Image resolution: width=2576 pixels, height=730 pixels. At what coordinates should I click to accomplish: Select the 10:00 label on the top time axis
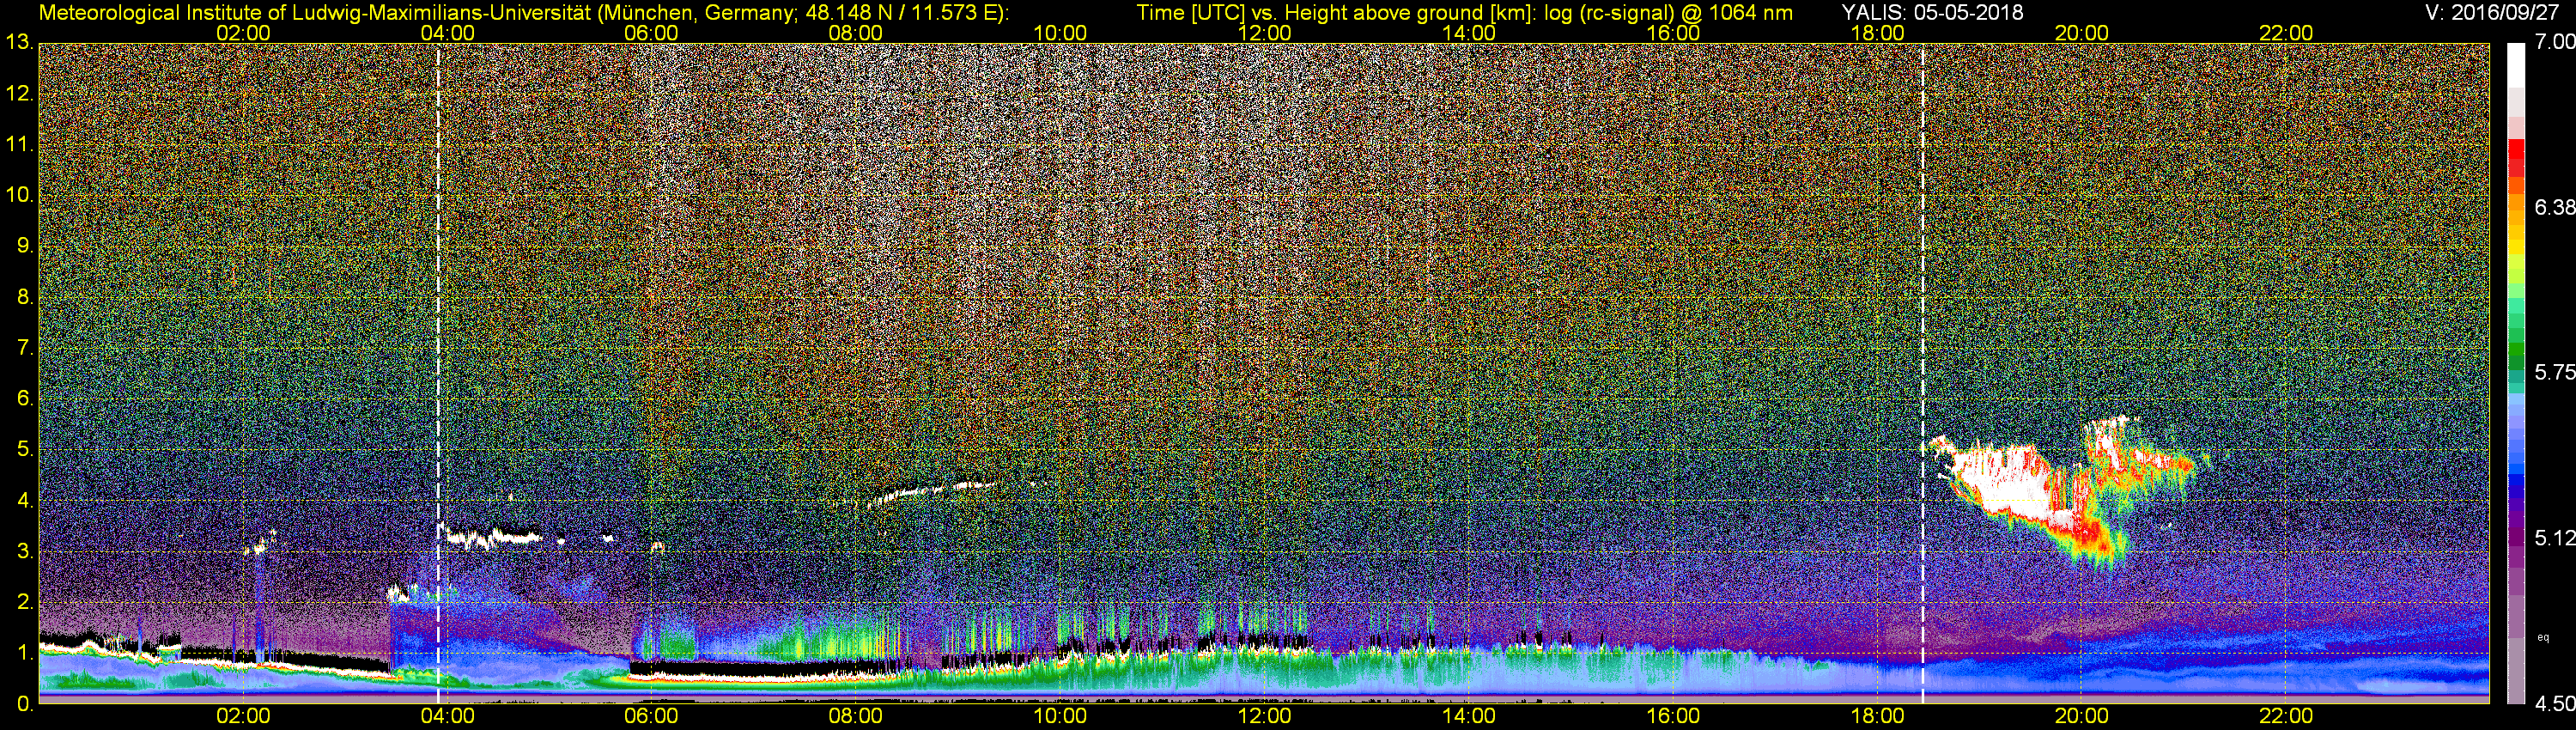1060,33
